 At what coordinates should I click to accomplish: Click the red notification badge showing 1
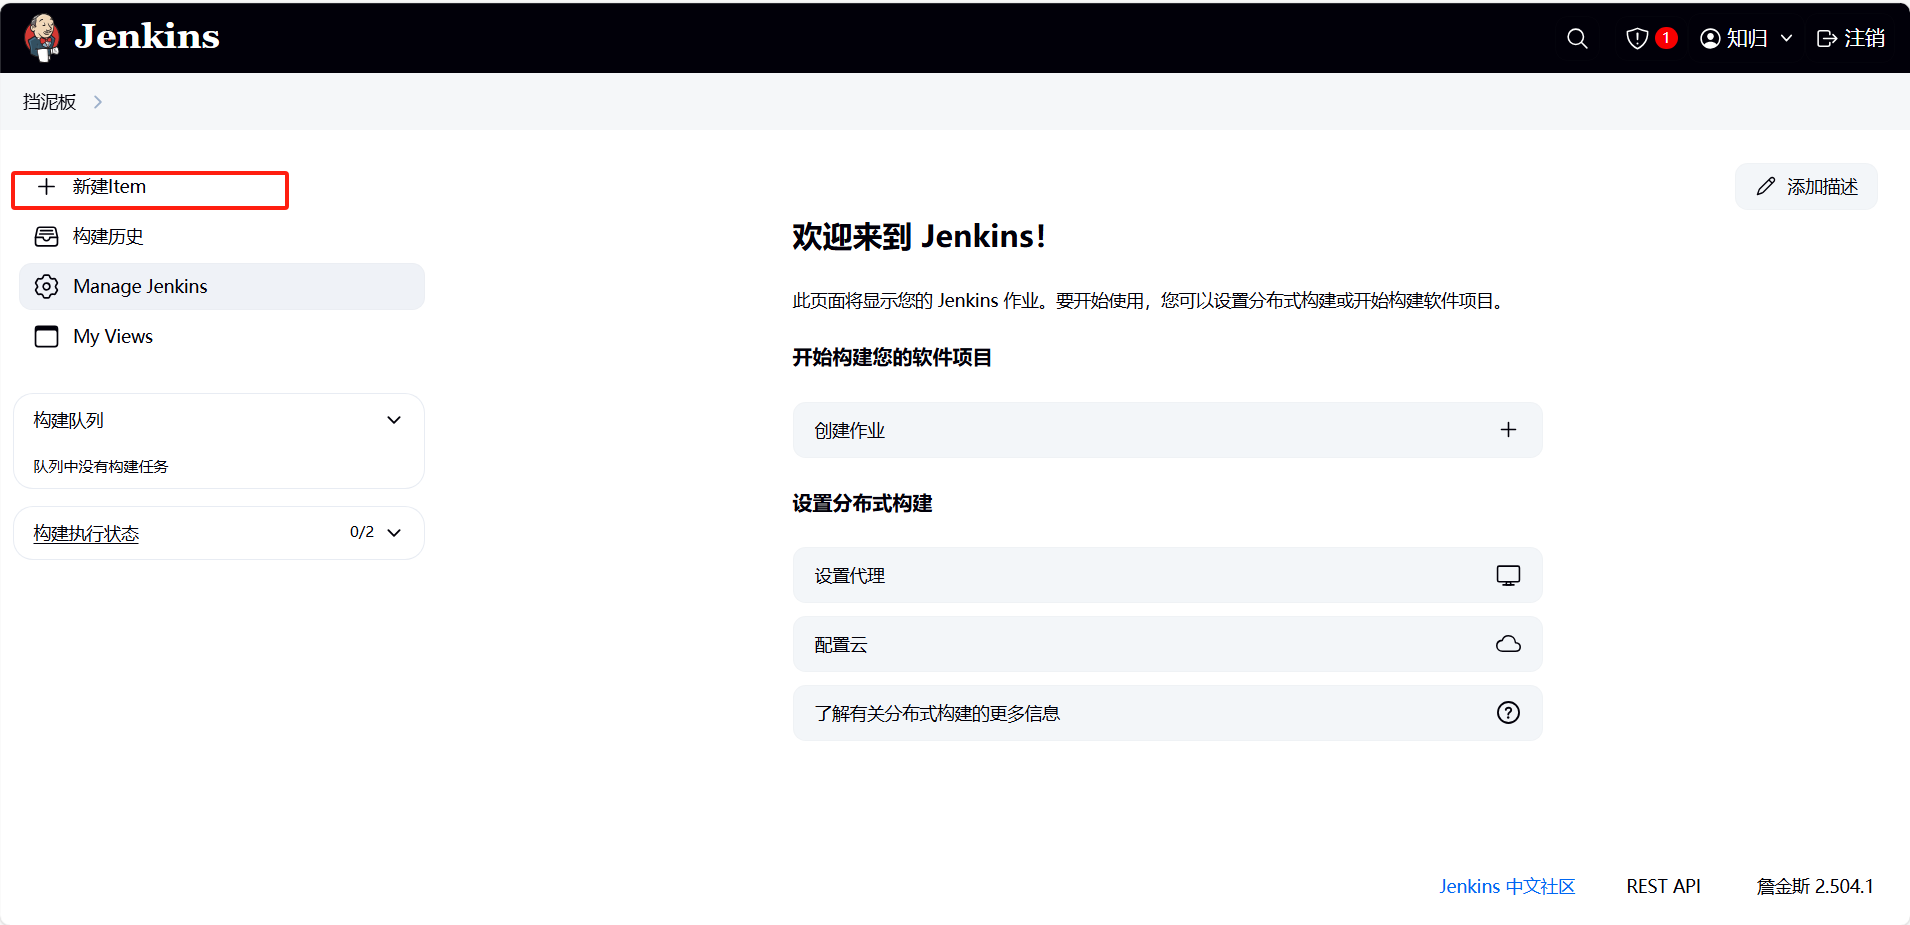tap(1666, 38)
